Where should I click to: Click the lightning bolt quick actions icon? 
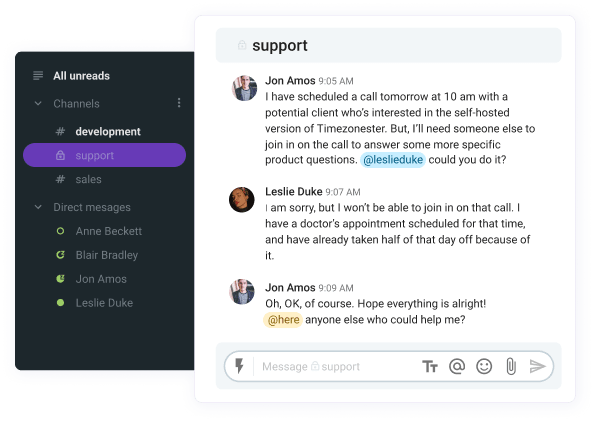pyautogui.click(x=239, y=366)
